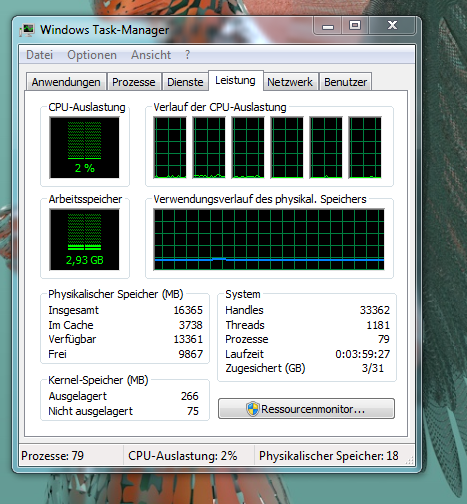Switch to the Netzwerk tab
The image size is (467, 504).
[x=290, y=82]
